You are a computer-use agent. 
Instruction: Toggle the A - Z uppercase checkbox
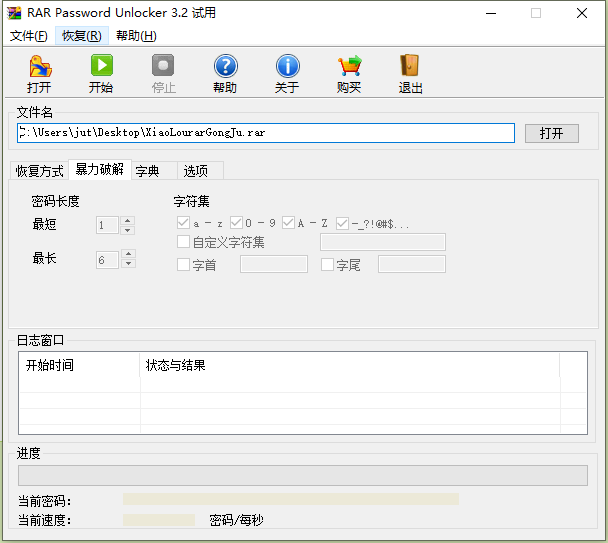[x=288, y=223]
